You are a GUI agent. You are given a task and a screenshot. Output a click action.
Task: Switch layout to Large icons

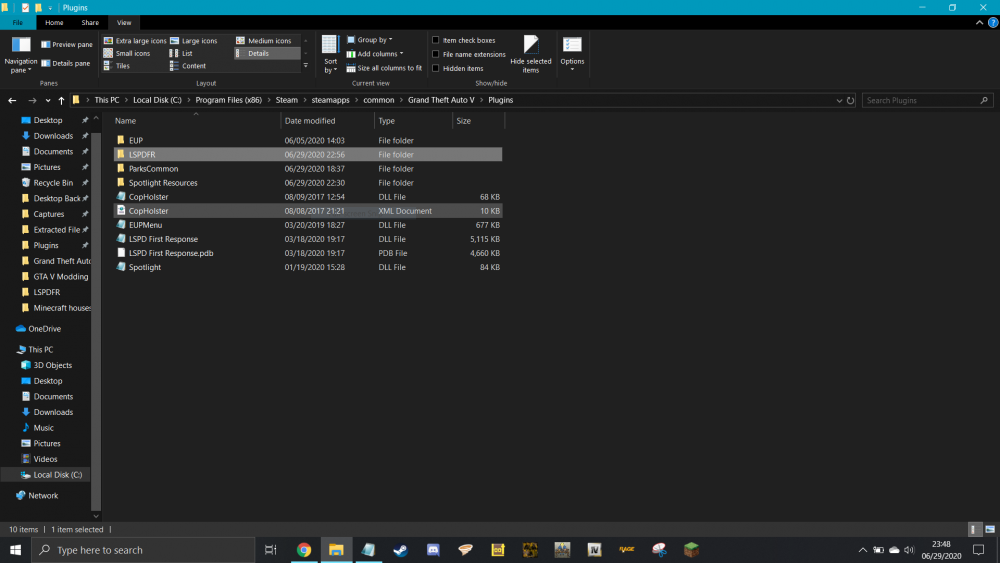coord(194,41)
